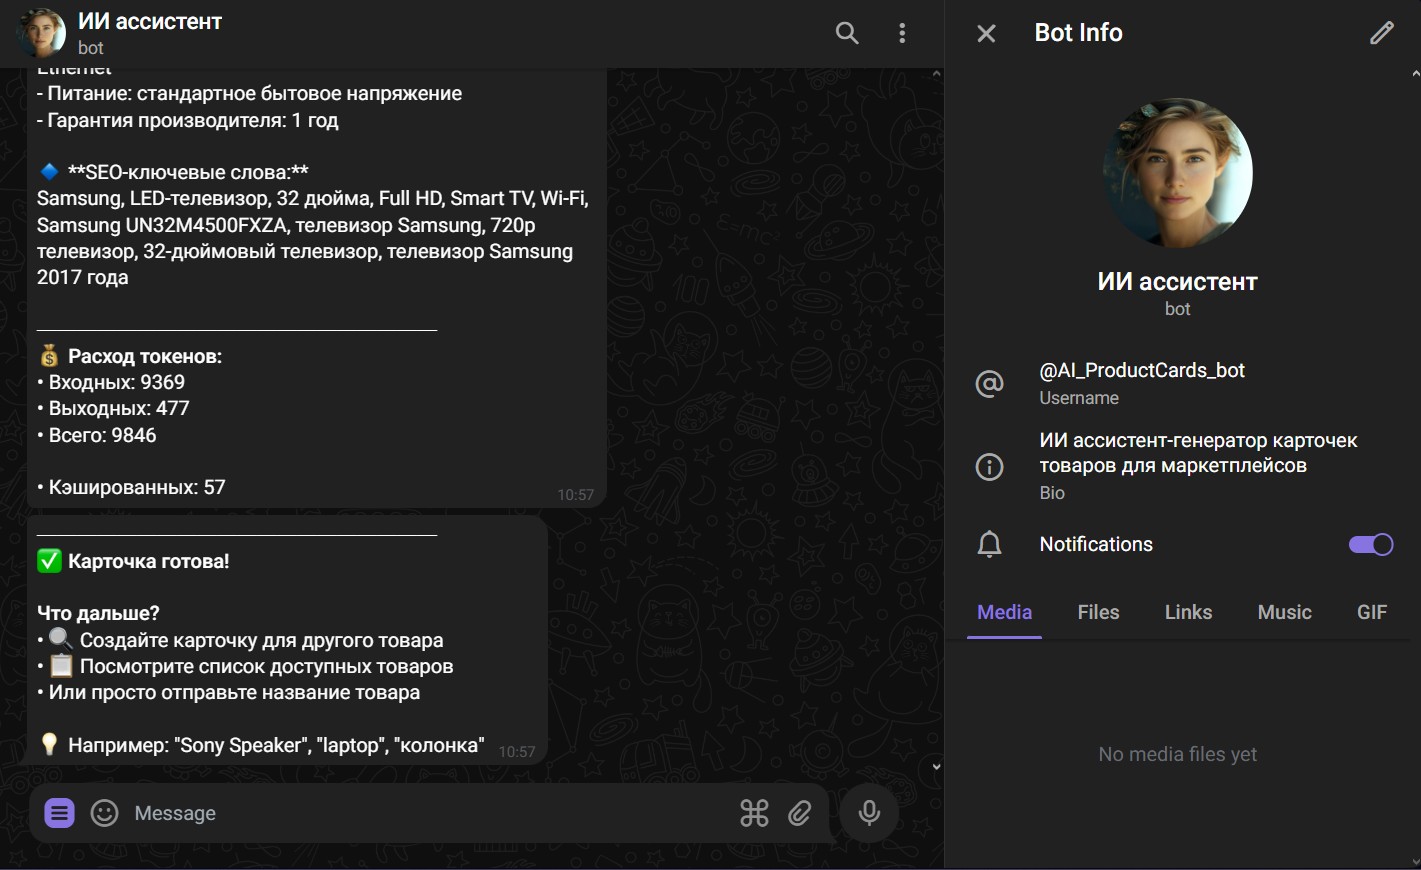Viewport: 1421px width, 870px height.
Task: Select the Media tab
Action: (1004, 612)
